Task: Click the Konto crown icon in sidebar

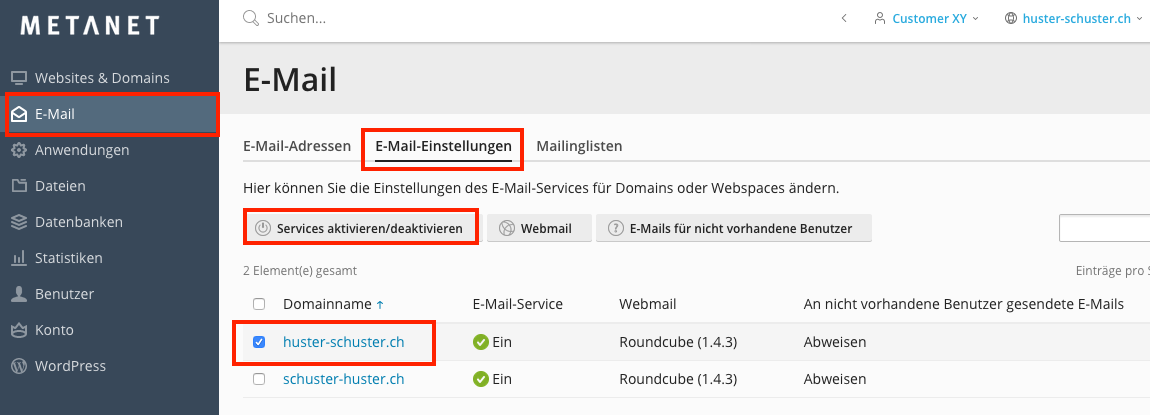Action: pyautogui.click(x=18, y=330)
